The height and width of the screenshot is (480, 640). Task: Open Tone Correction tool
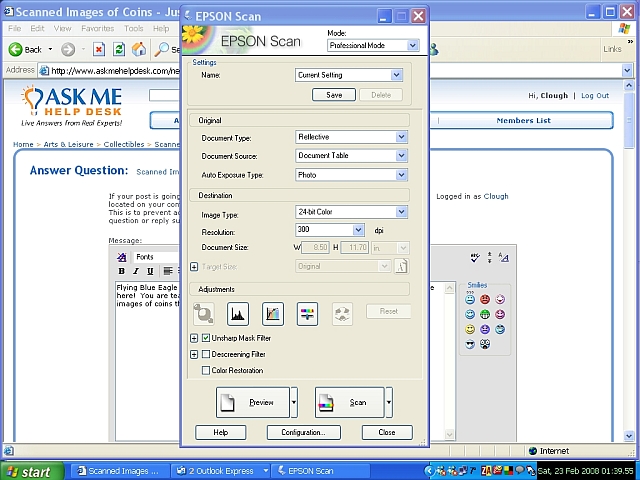point(273,314)
